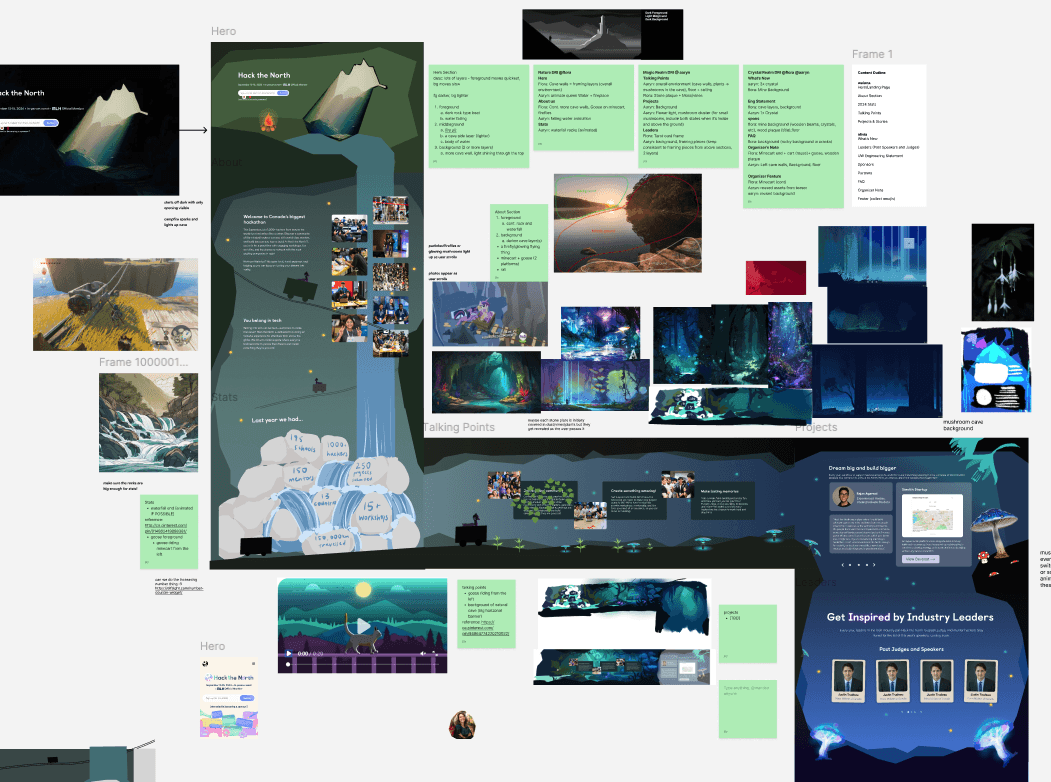The image size is (1051, 782).
Task: Click the 'Hack the North' title in Hero frame
Action: (264, 75)
